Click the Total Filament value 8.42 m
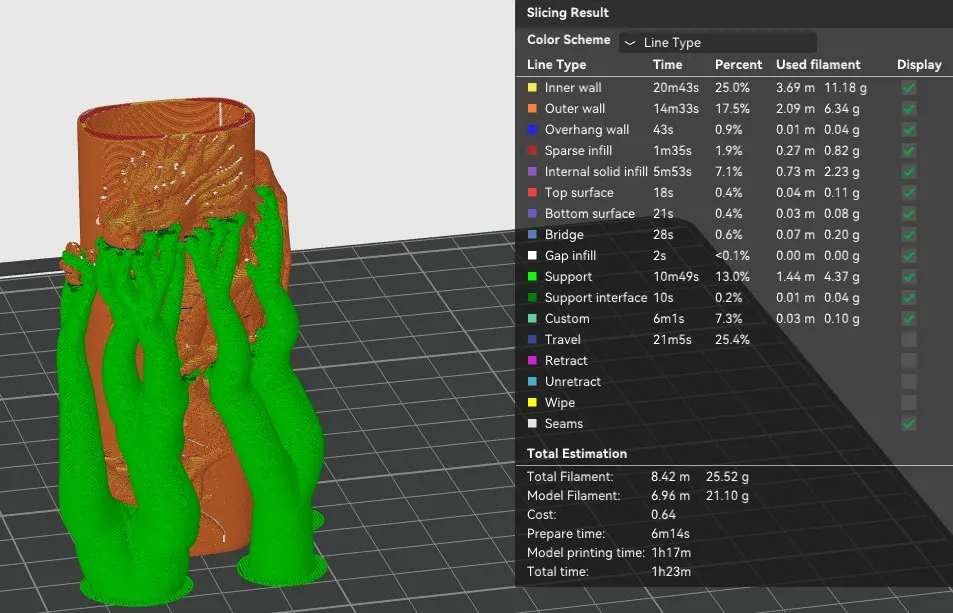 point(670,477)
